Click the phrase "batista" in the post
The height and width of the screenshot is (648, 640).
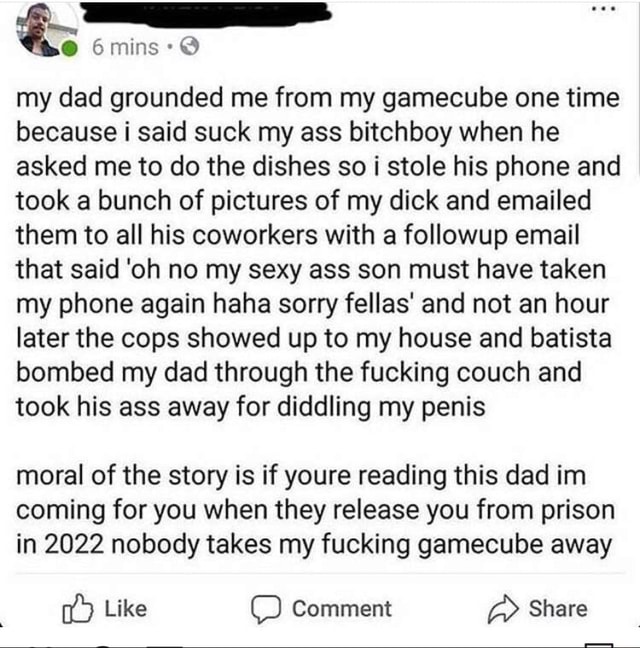coord(571,338)
